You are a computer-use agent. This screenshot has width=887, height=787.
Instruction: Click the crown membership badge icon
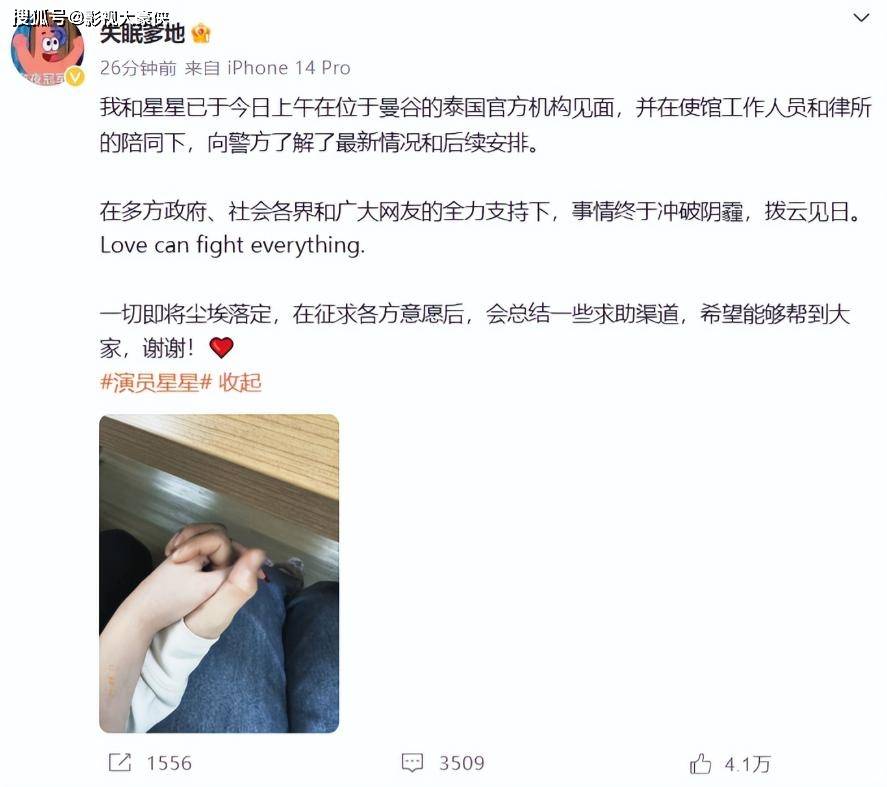(x=201, y=34)
